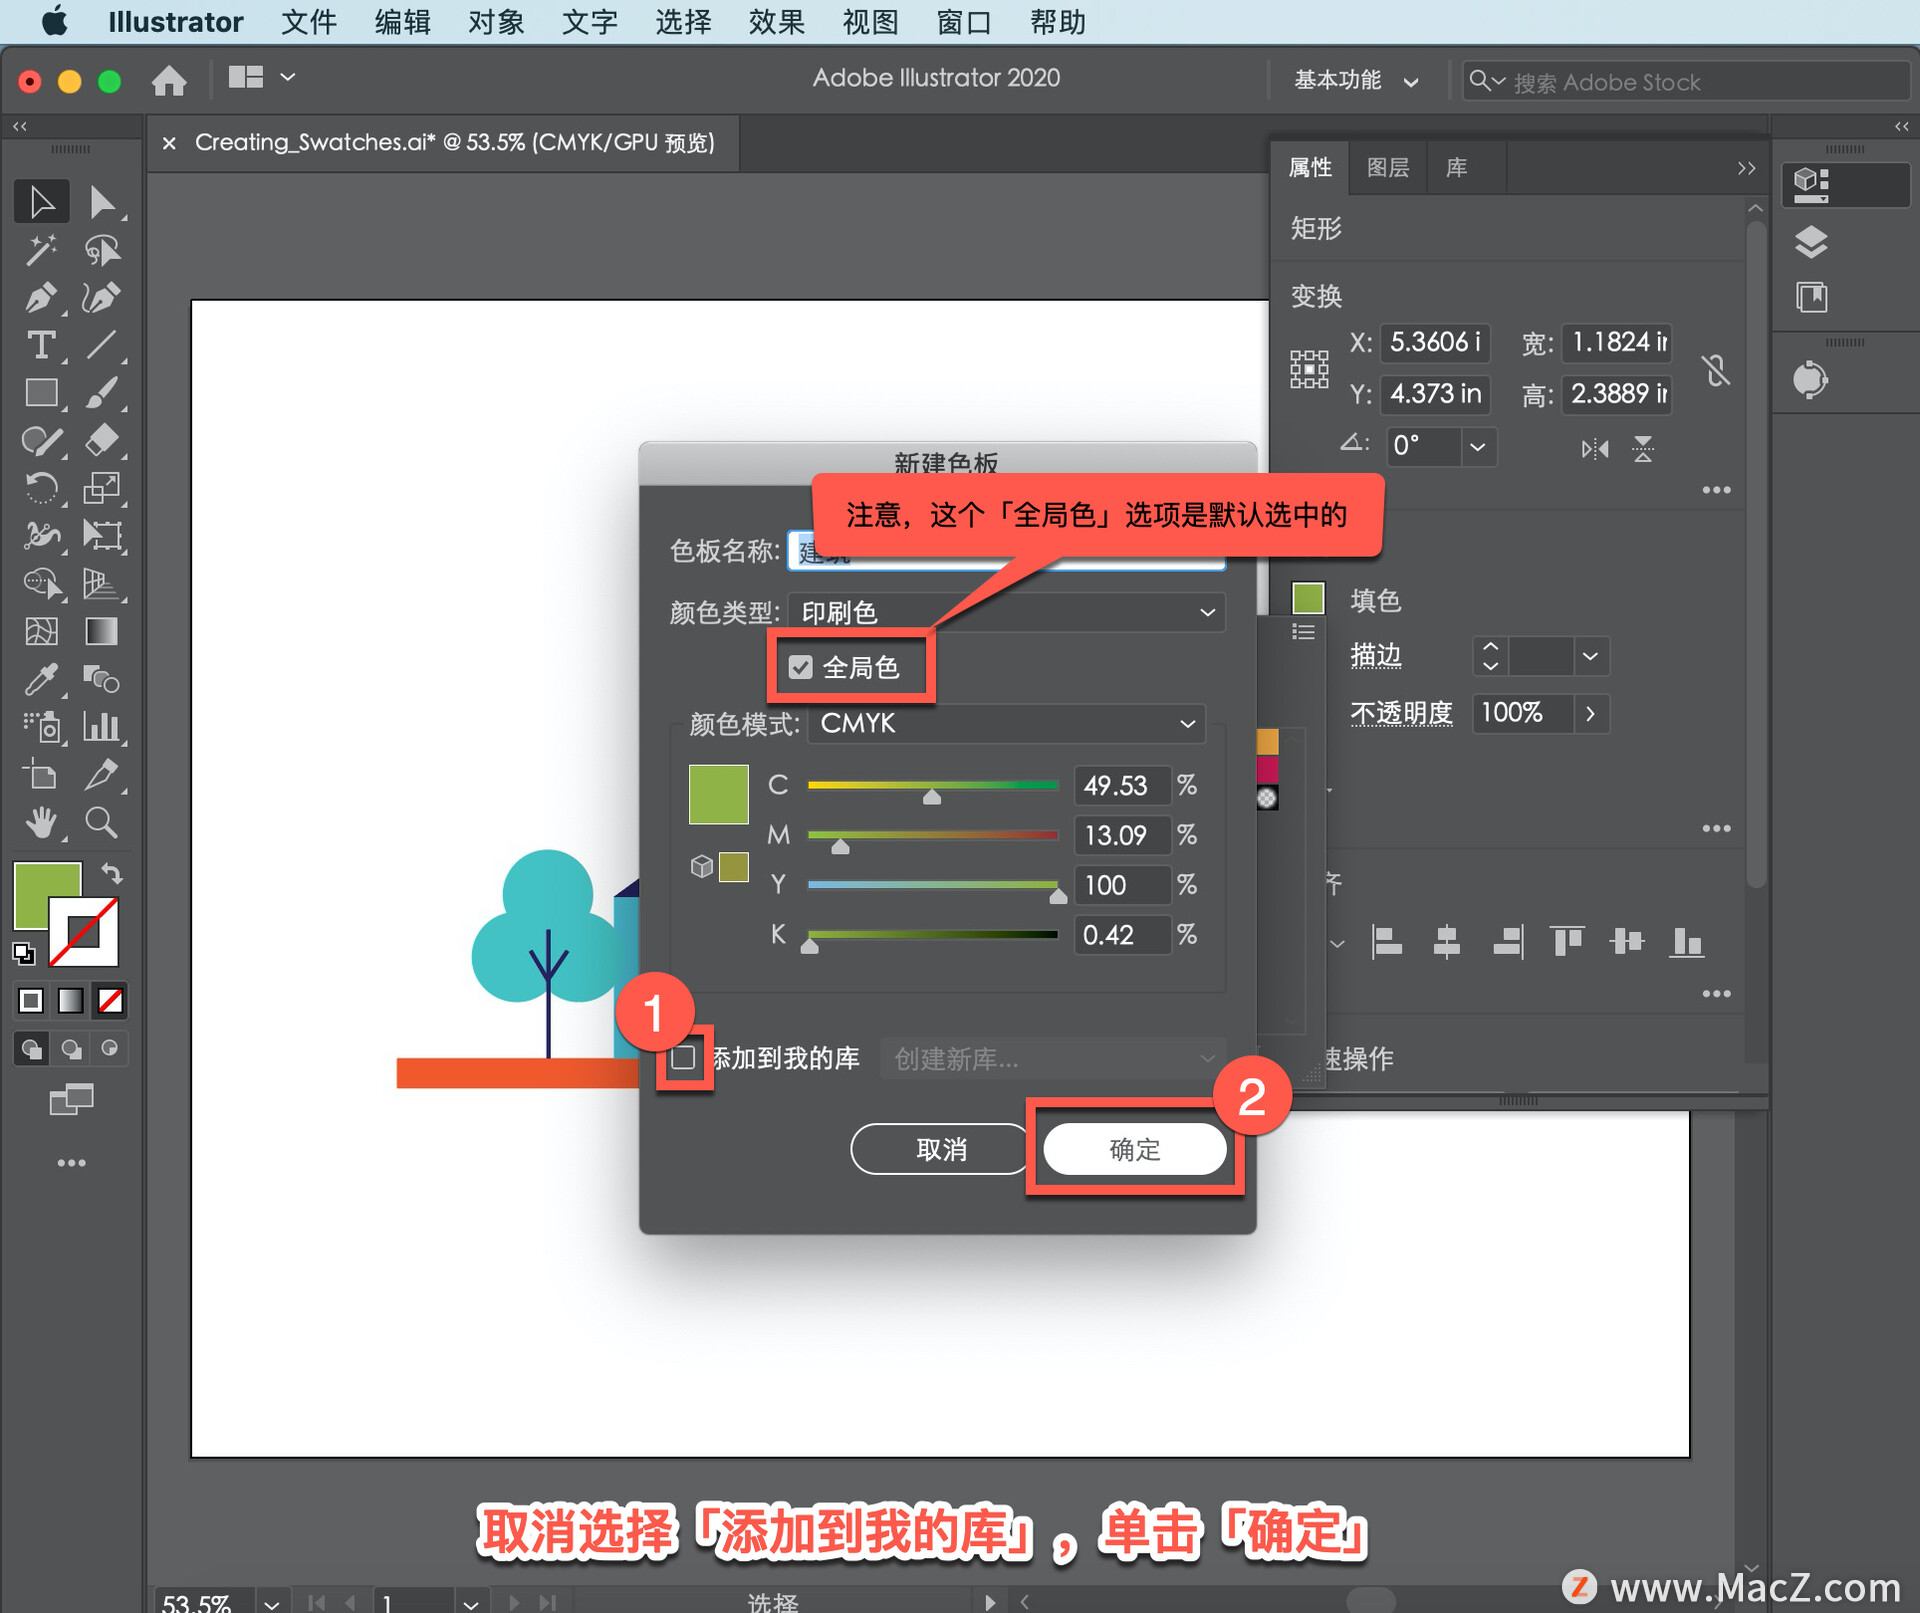Expand the 基本功能 workspace dropdown
Image resolution: width=1920 pixels, height=1613 pixels.
point(1356,80)
